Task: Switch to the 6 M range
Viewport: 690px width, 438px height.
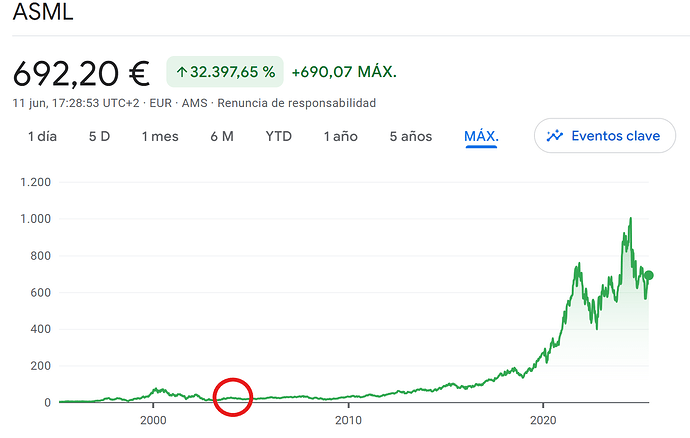Action: point(222,136)
